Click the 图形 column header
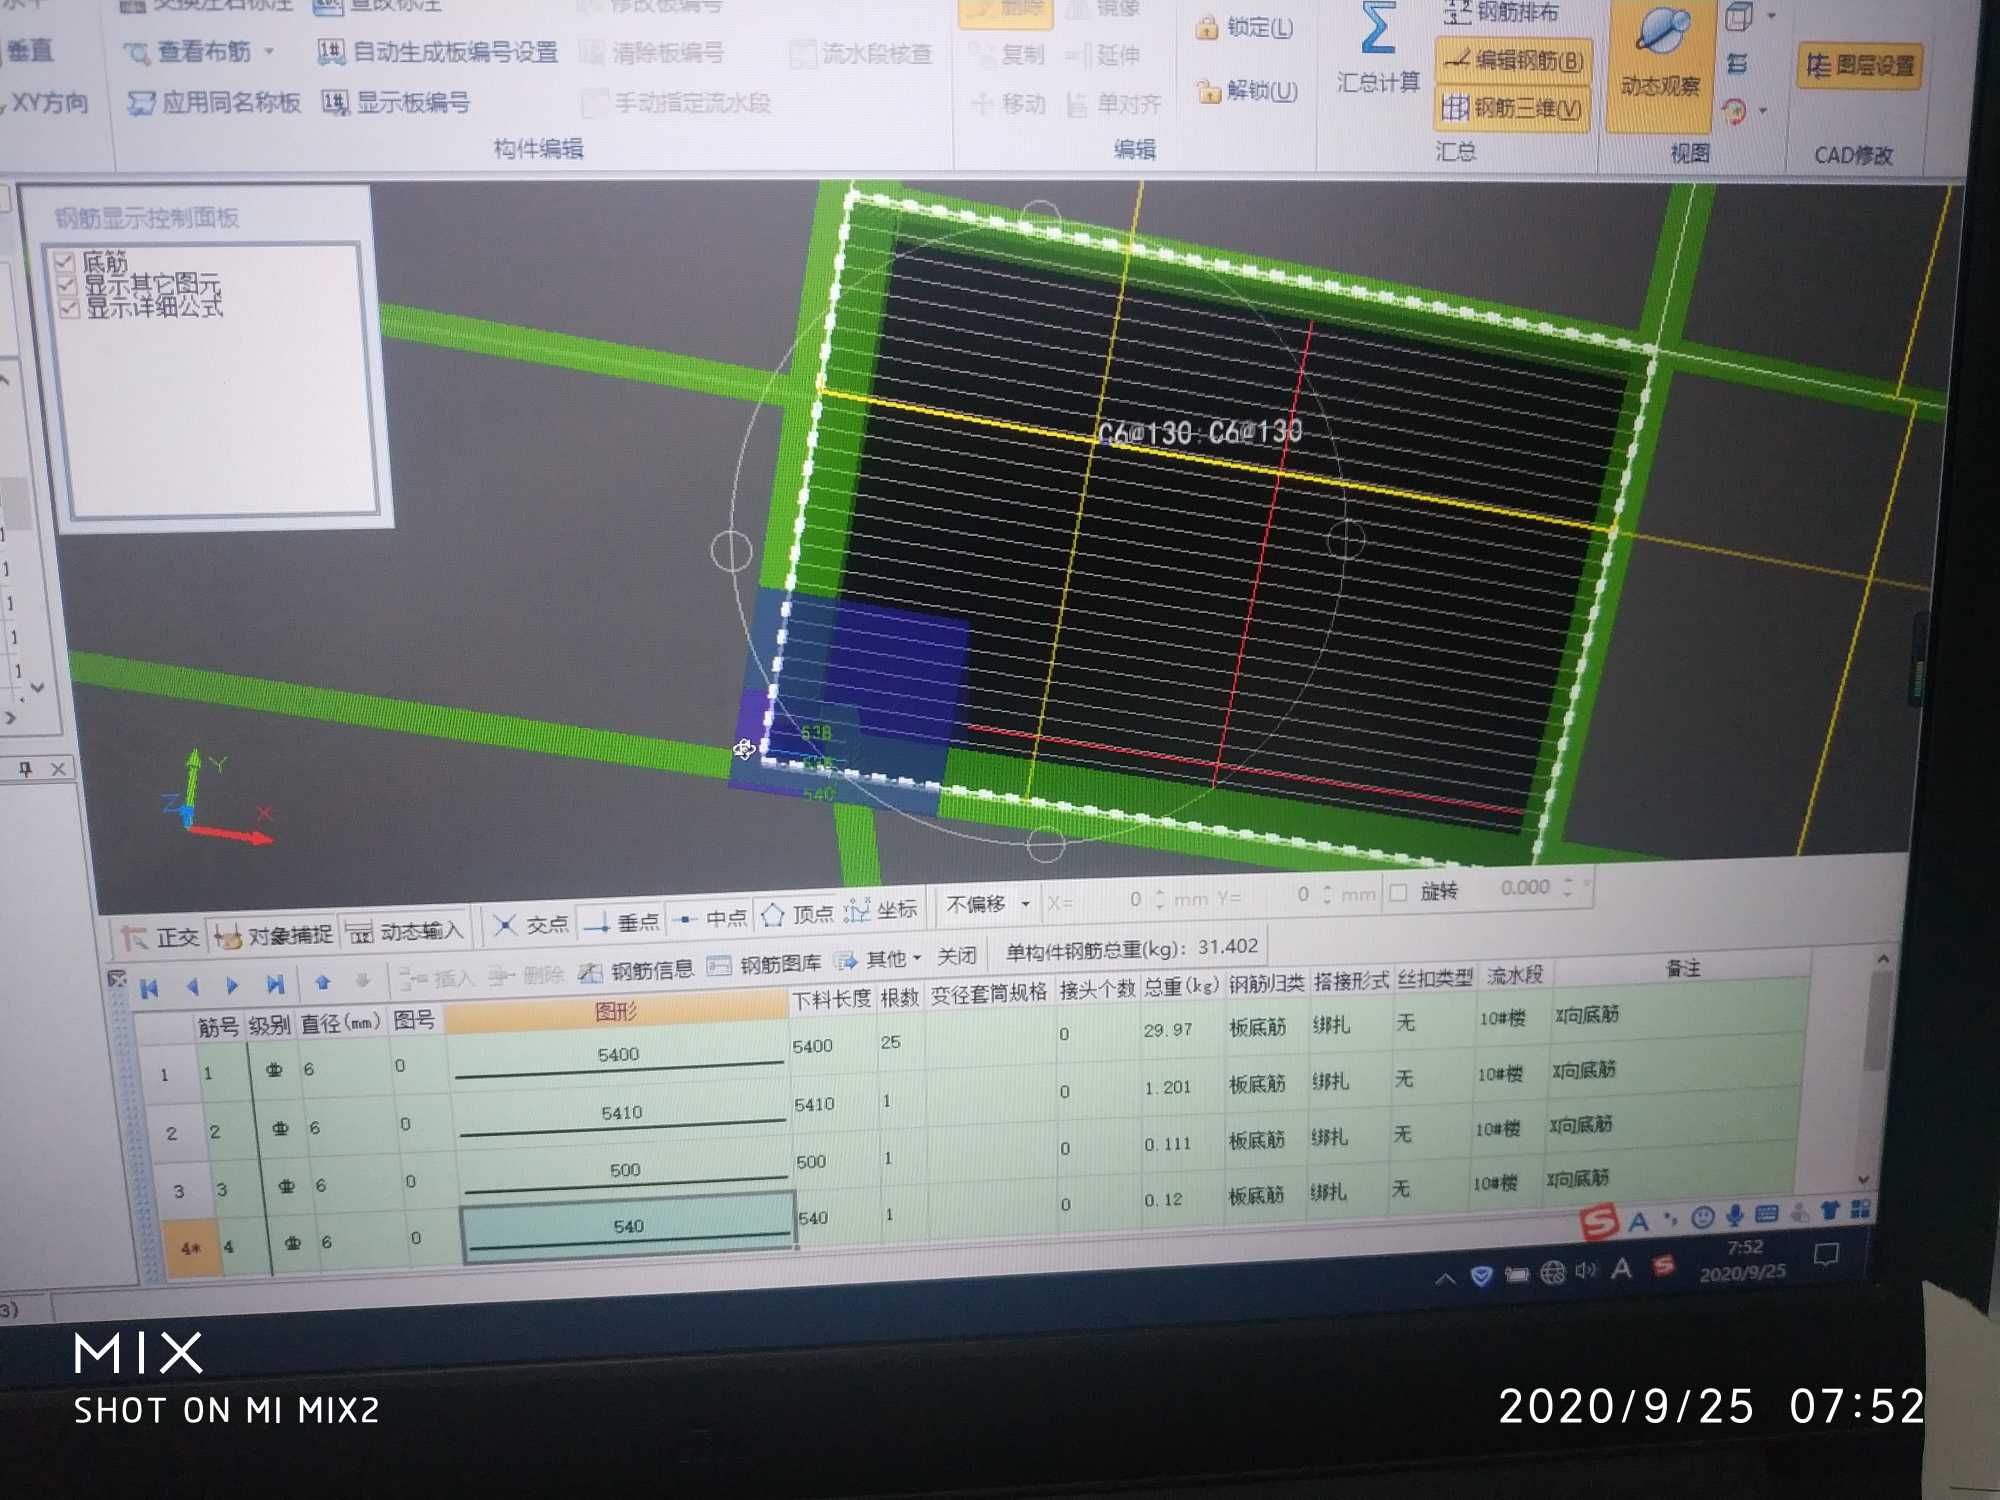2000x1500 pixels. pyautogui.click(x=616, y=1011)
